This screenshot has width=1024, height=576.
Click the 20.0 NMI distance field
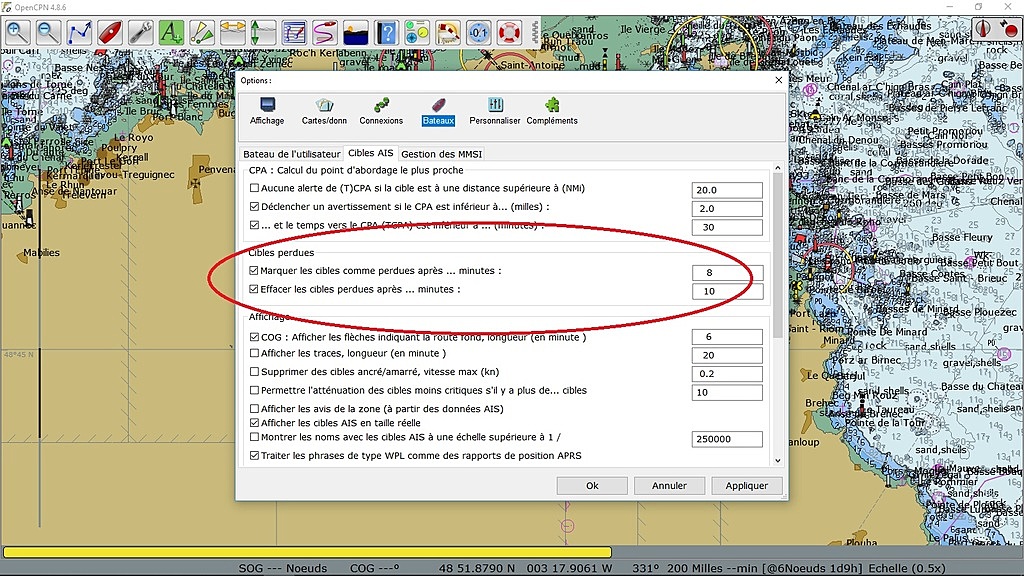coord(727,190)
